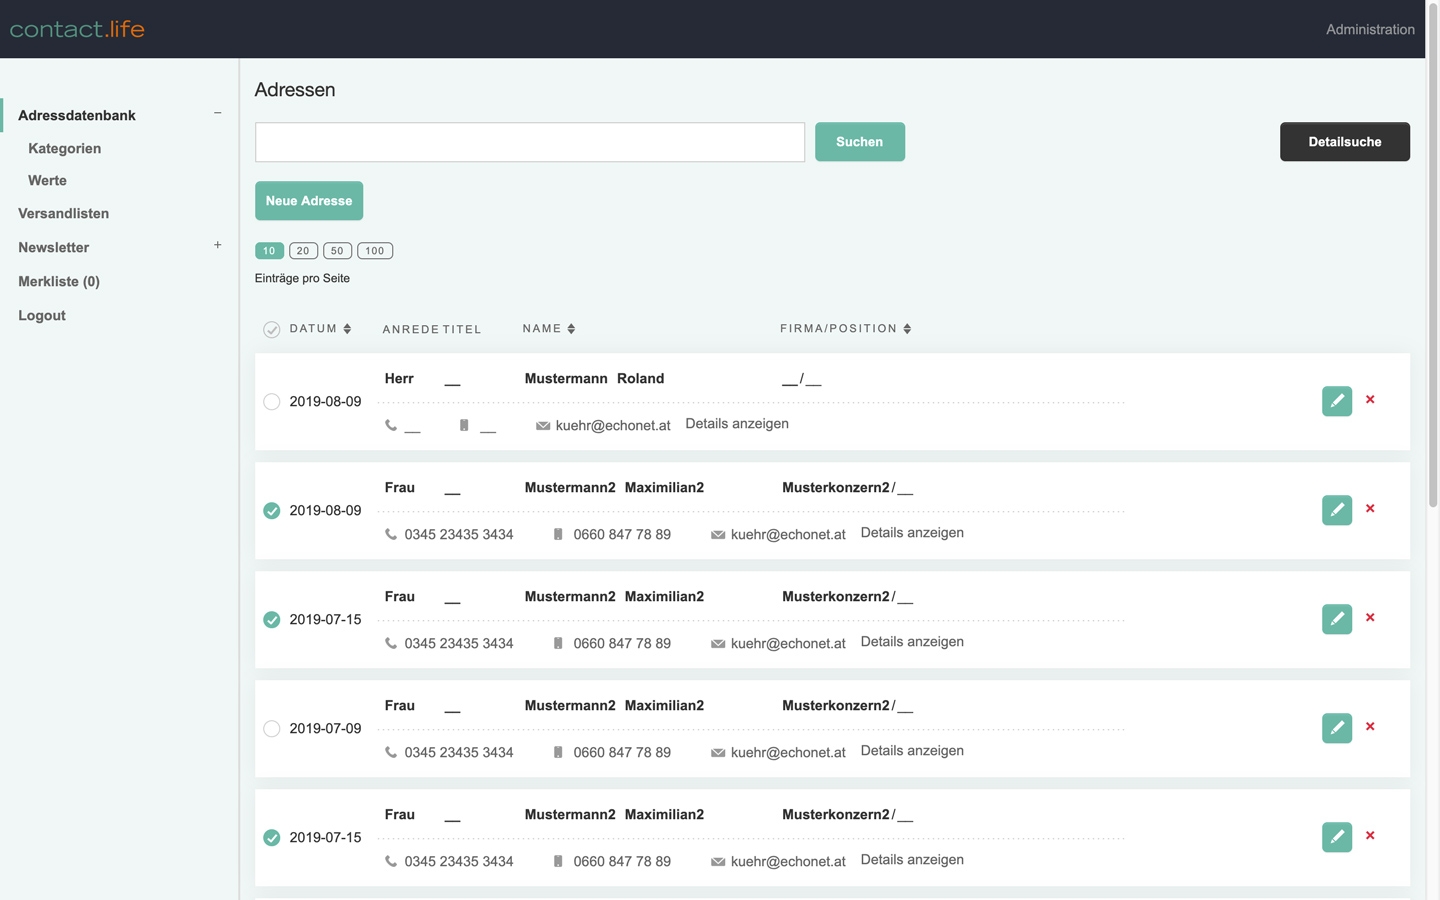
Task: Check the 2019-07-09 entry checkbox
Action: (271, 729)
